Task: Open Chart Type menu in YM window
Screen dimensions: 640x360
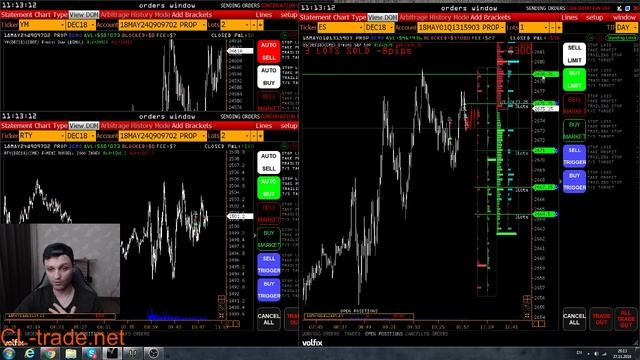Action: click(x=51, y=15)
